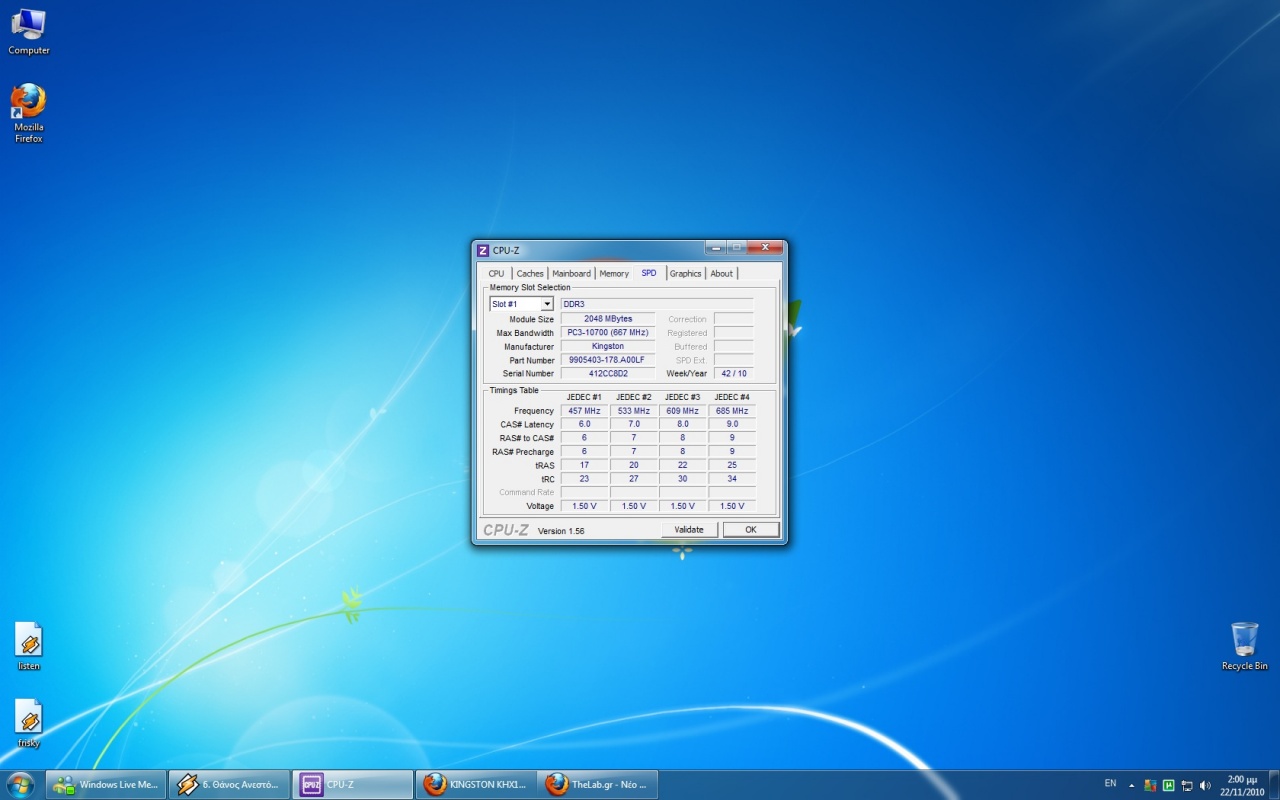The image size is (1280, 800).
Task: Select the 'listen' playlist file icon
Action: [28, 640]
